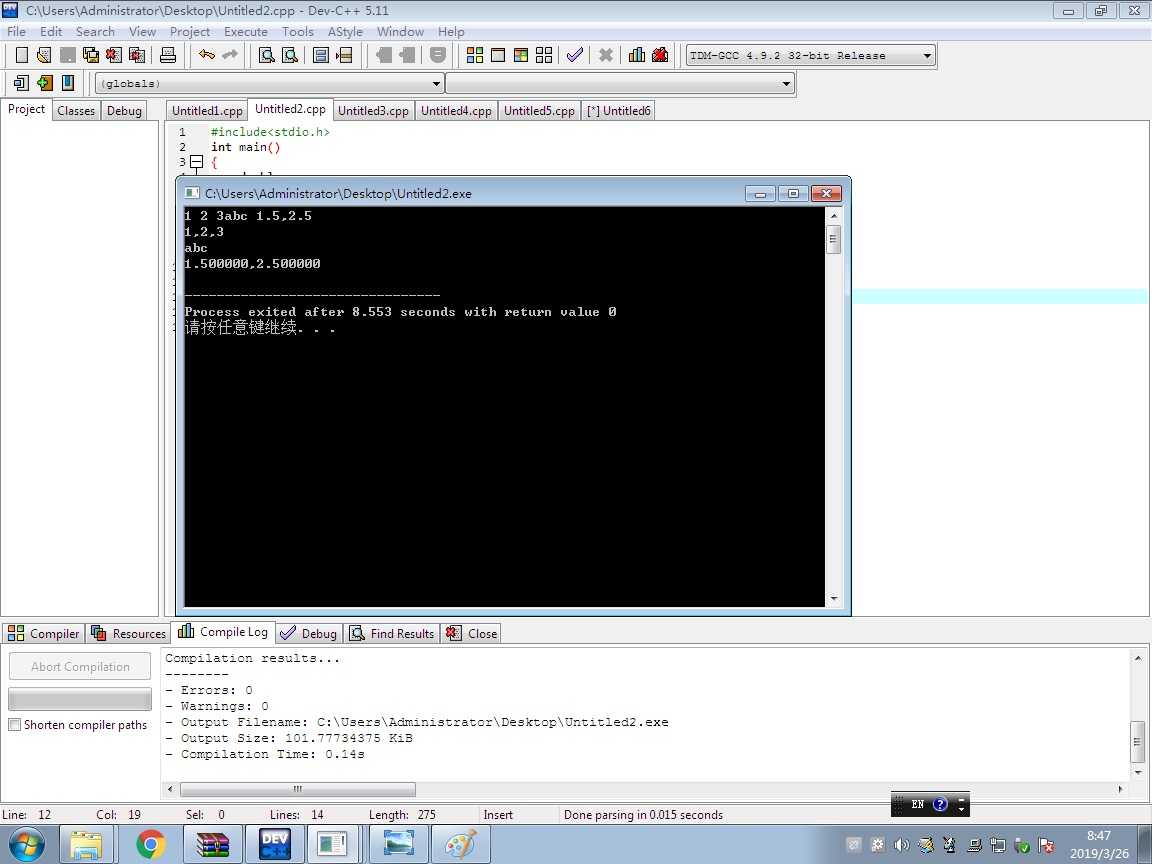Click the Close All files toolbar icon
The image size is (1152, 864).
[137, 55]
